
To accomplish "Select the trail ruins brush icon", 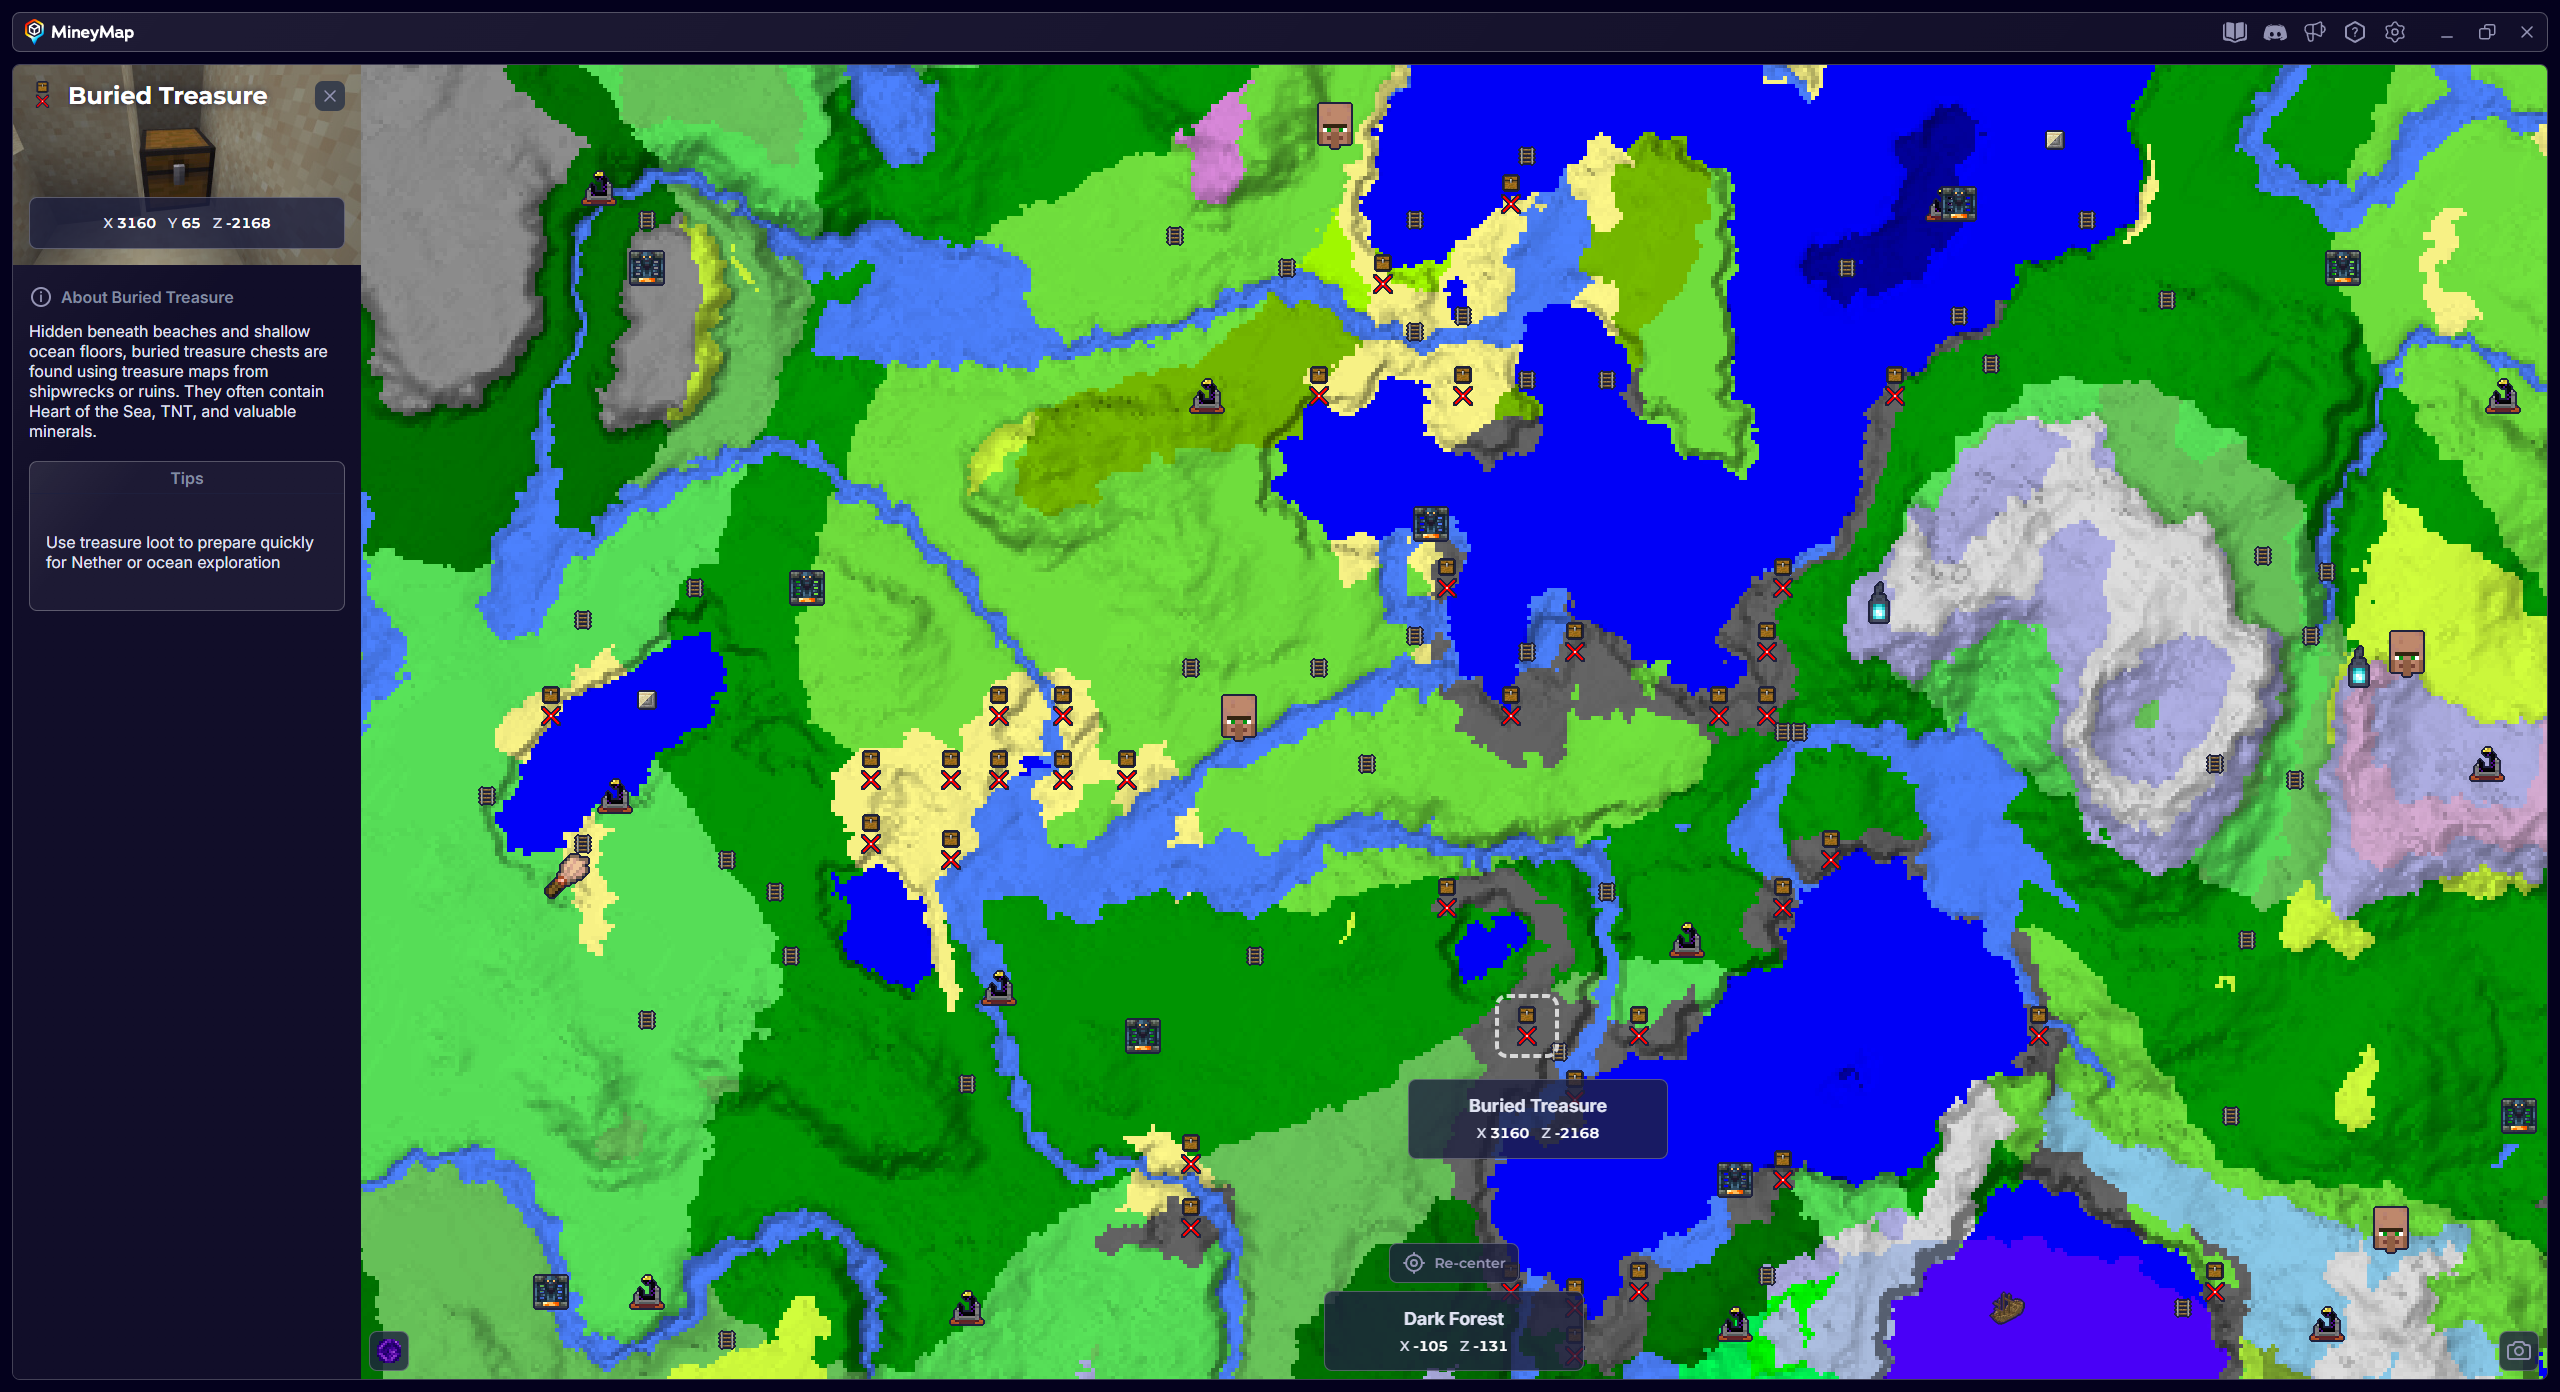I will click(x=567, y=877).
